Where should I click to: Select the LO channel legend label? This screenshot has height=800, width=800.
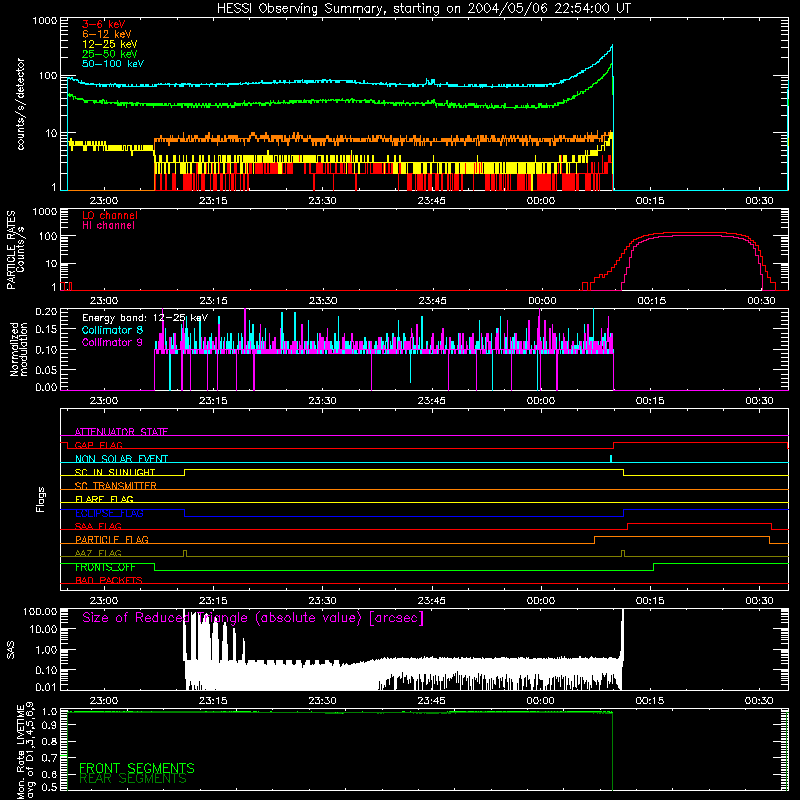[x=110, y=215]
